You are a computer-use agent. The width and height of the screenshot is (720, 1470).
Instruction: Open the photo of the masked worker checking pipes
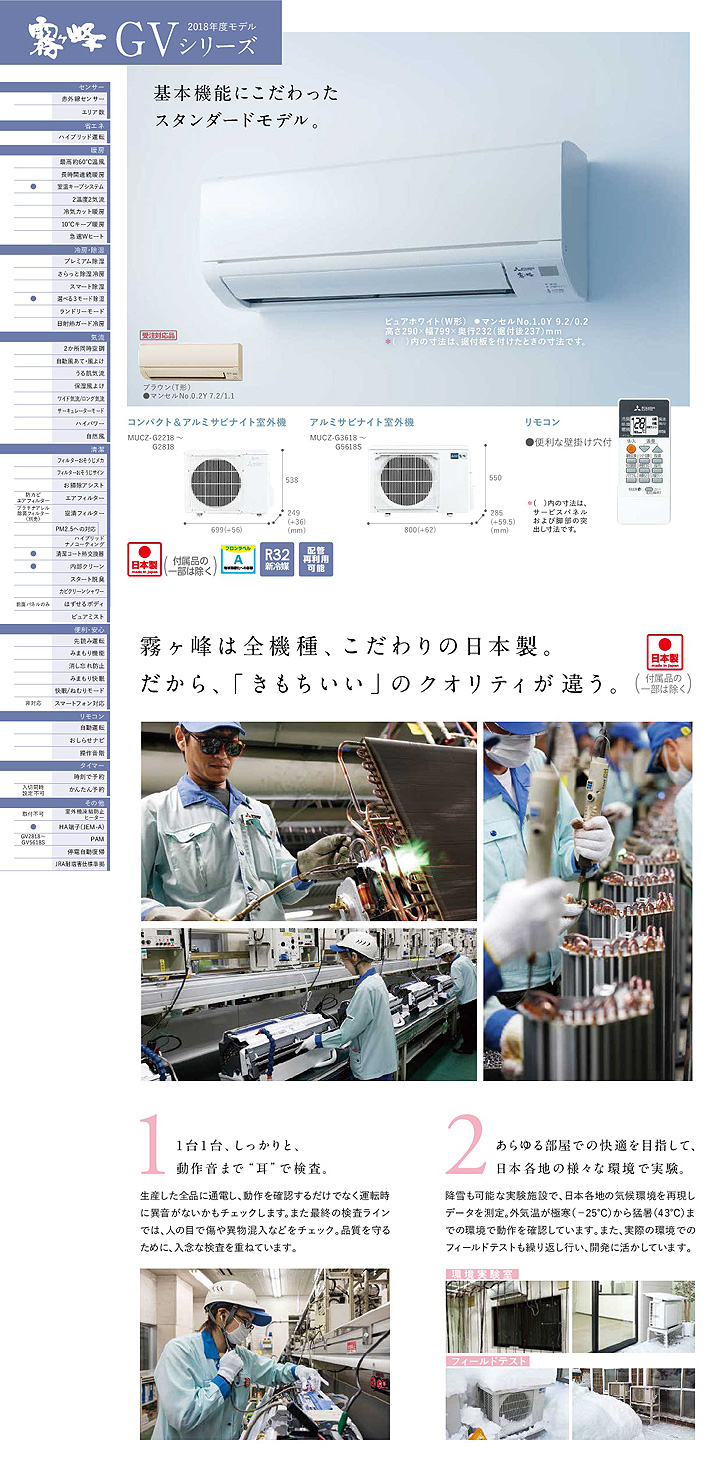pos(587,901)
